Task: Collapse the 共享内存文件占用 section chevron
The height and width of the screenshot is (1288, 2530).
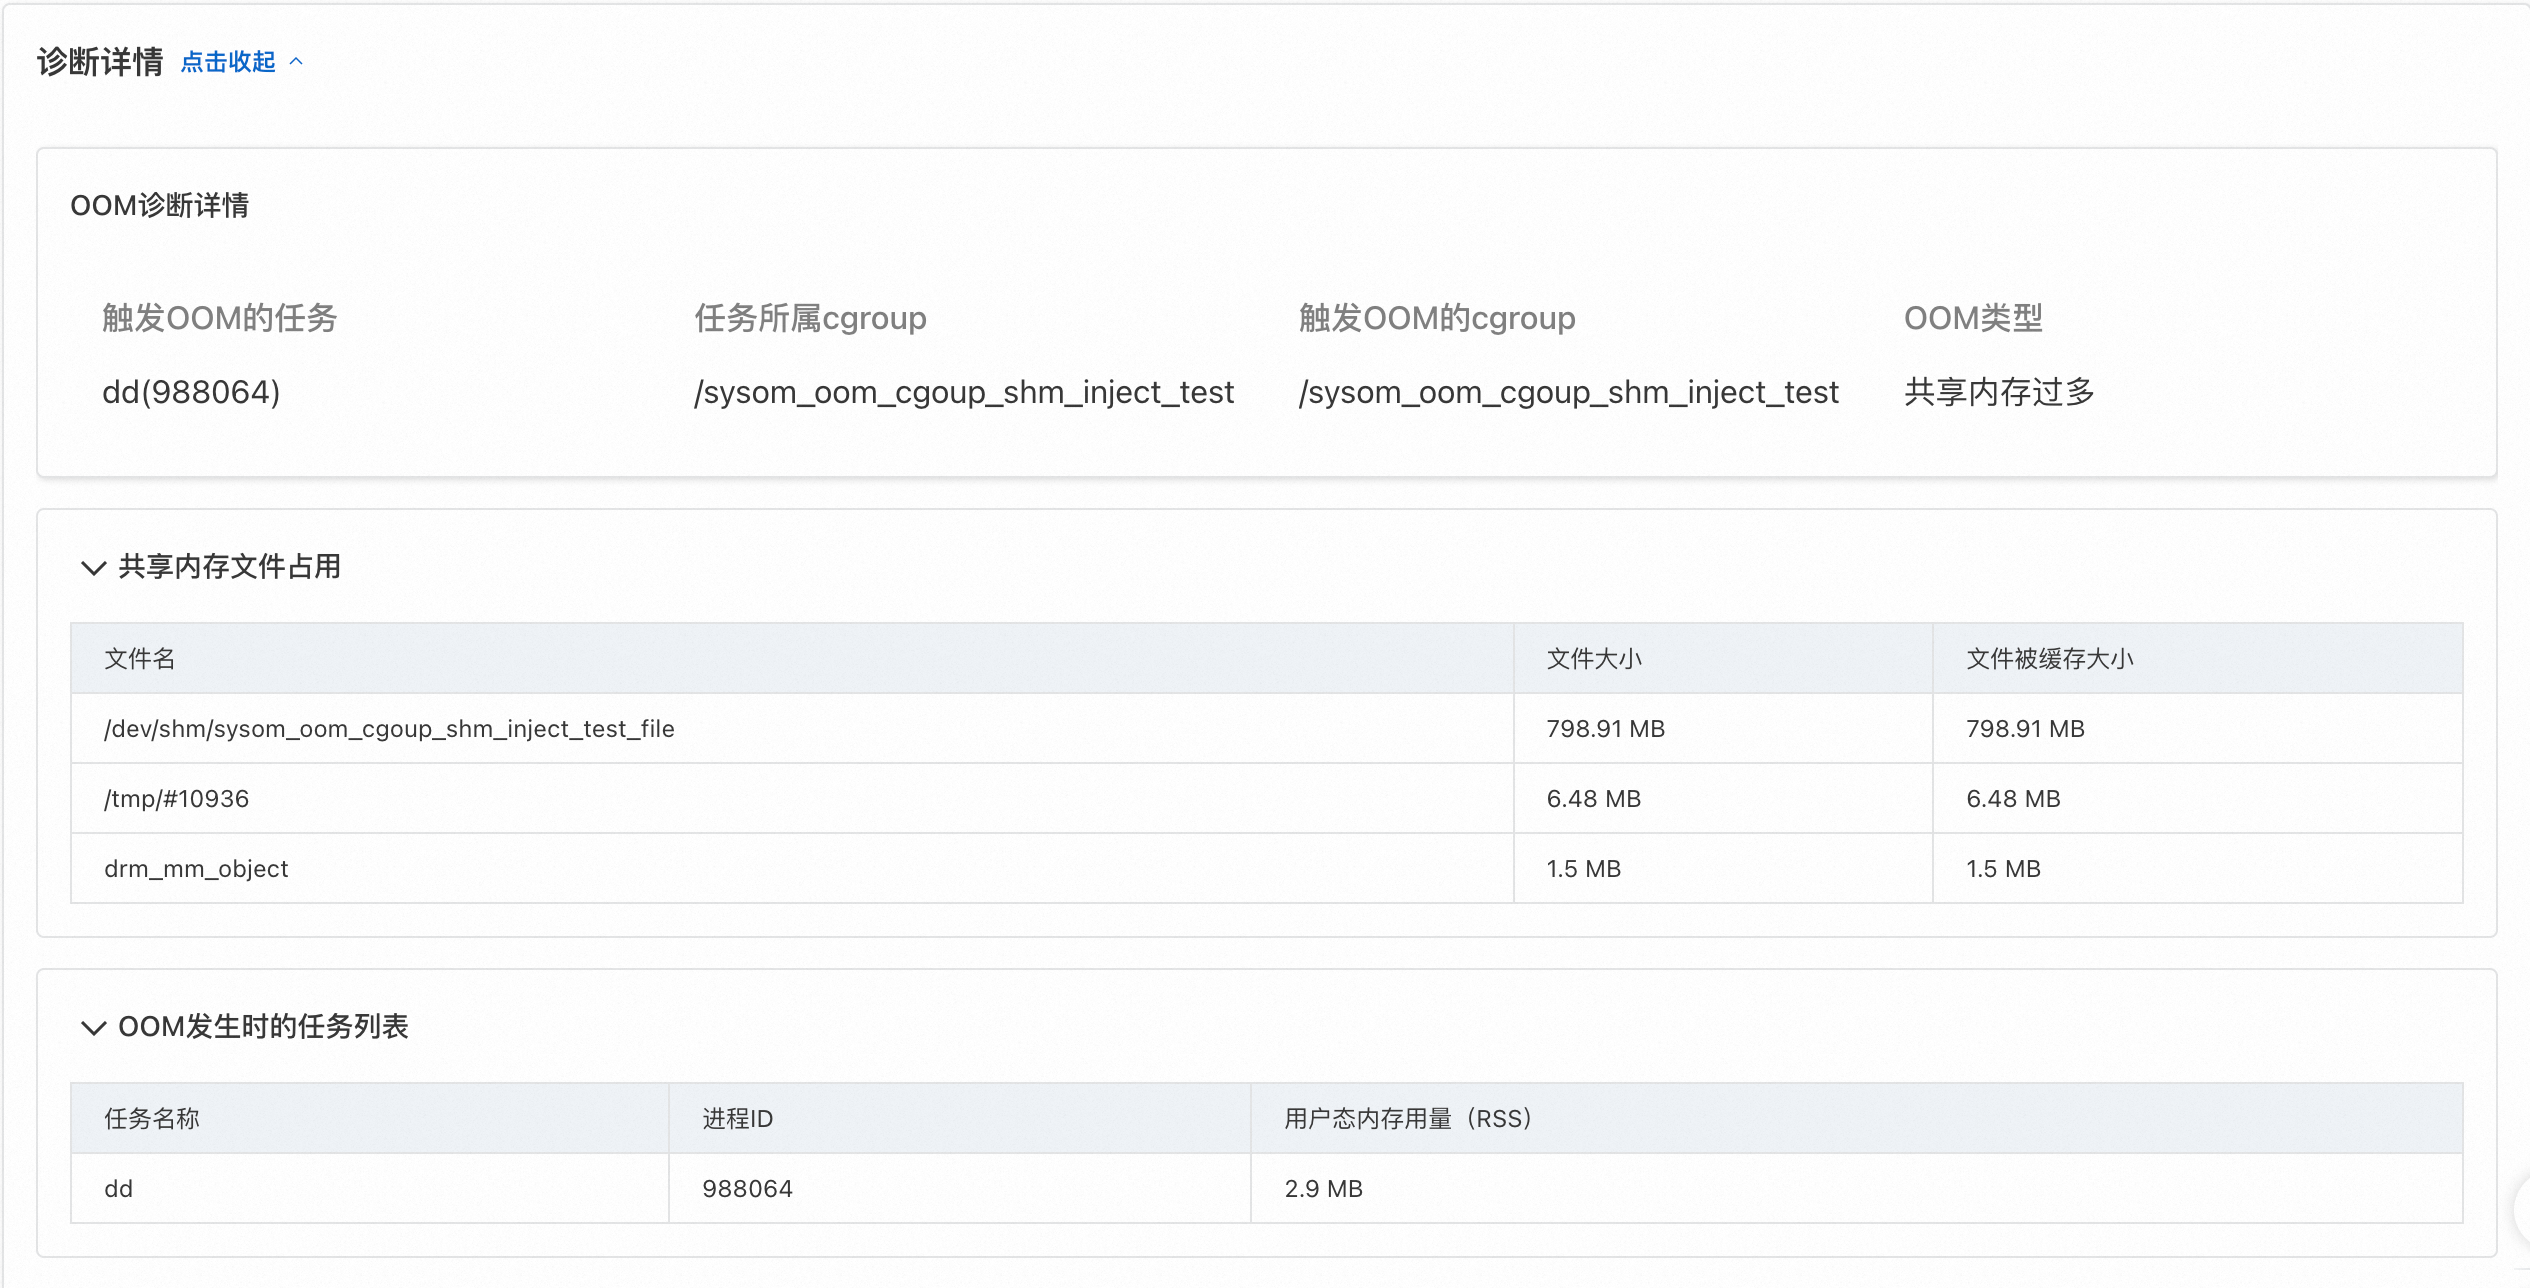Action: pos(93,568)
